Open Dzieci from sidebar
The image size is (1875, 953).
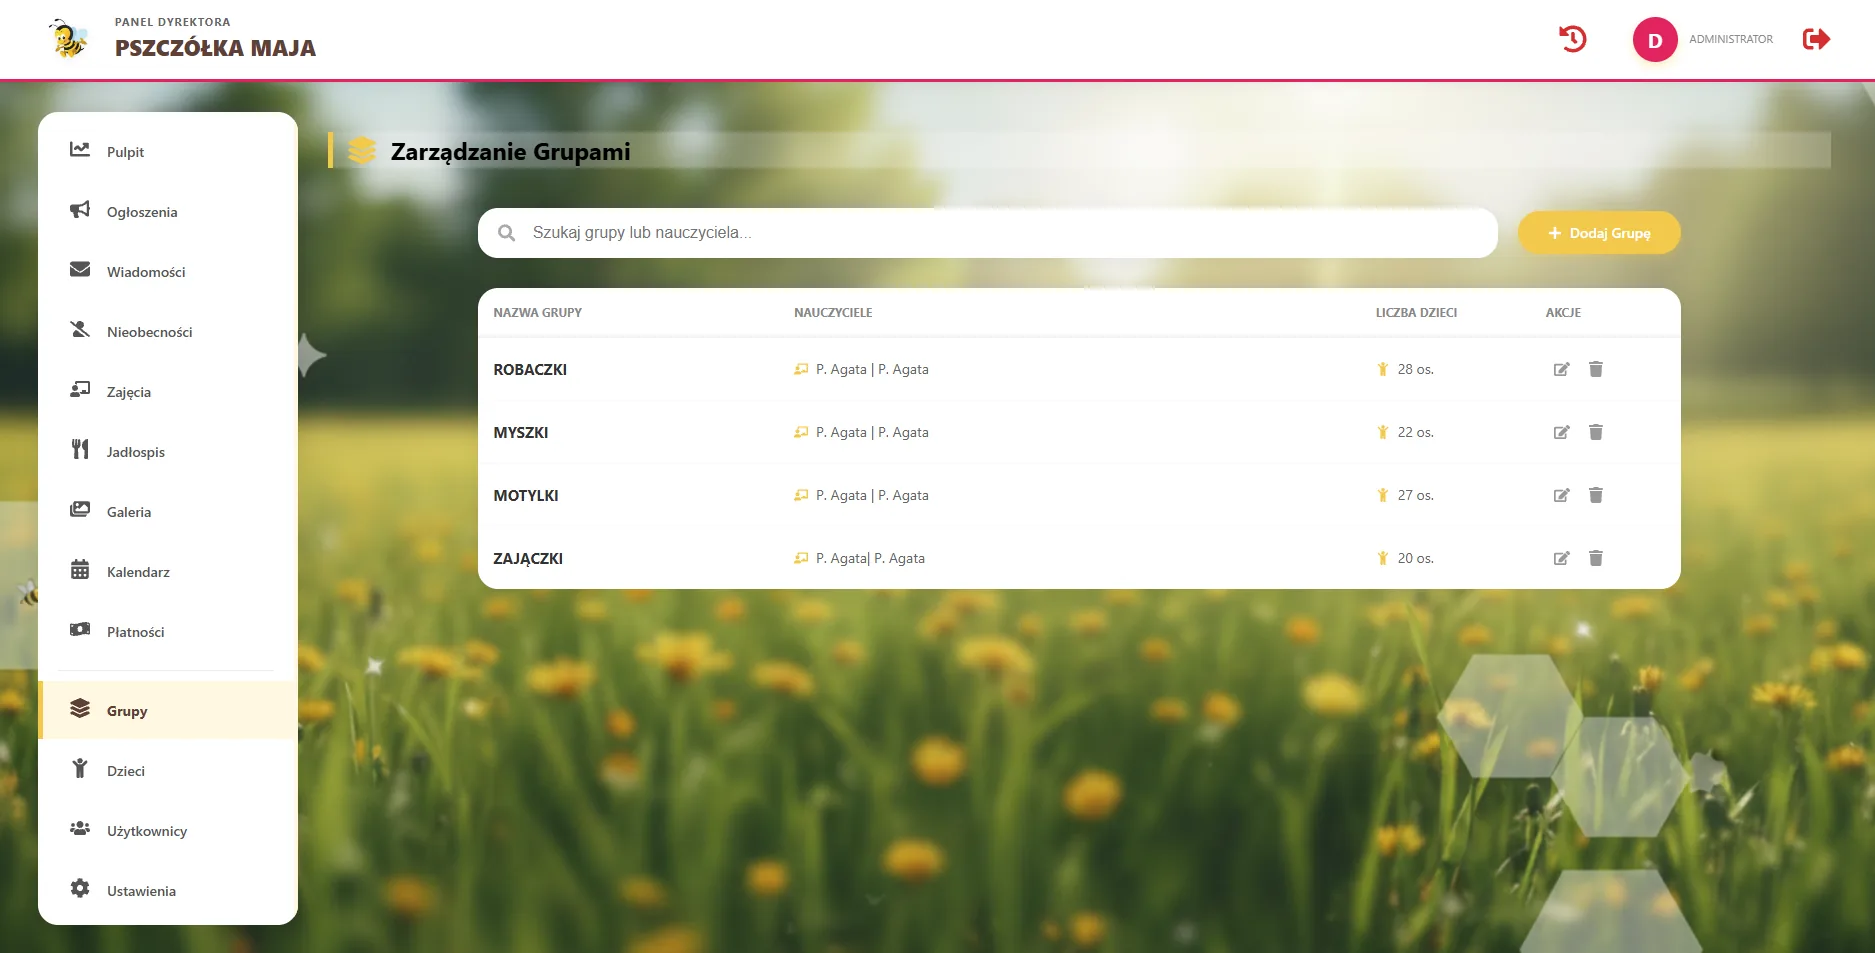pos(168,771)
